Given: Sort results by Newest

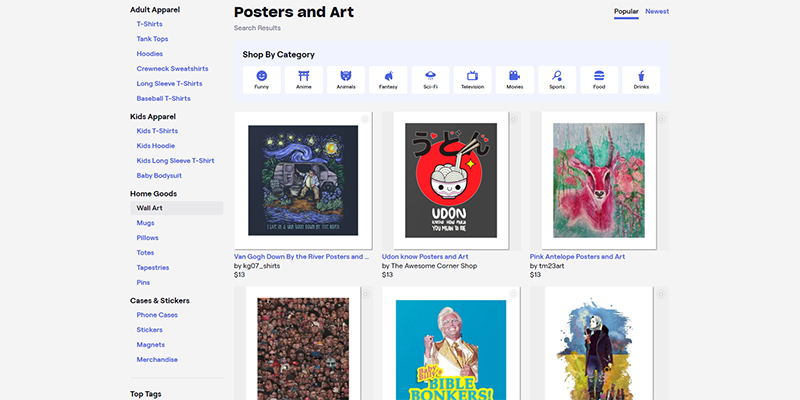Looking at the screenshot, I should 657,12.
